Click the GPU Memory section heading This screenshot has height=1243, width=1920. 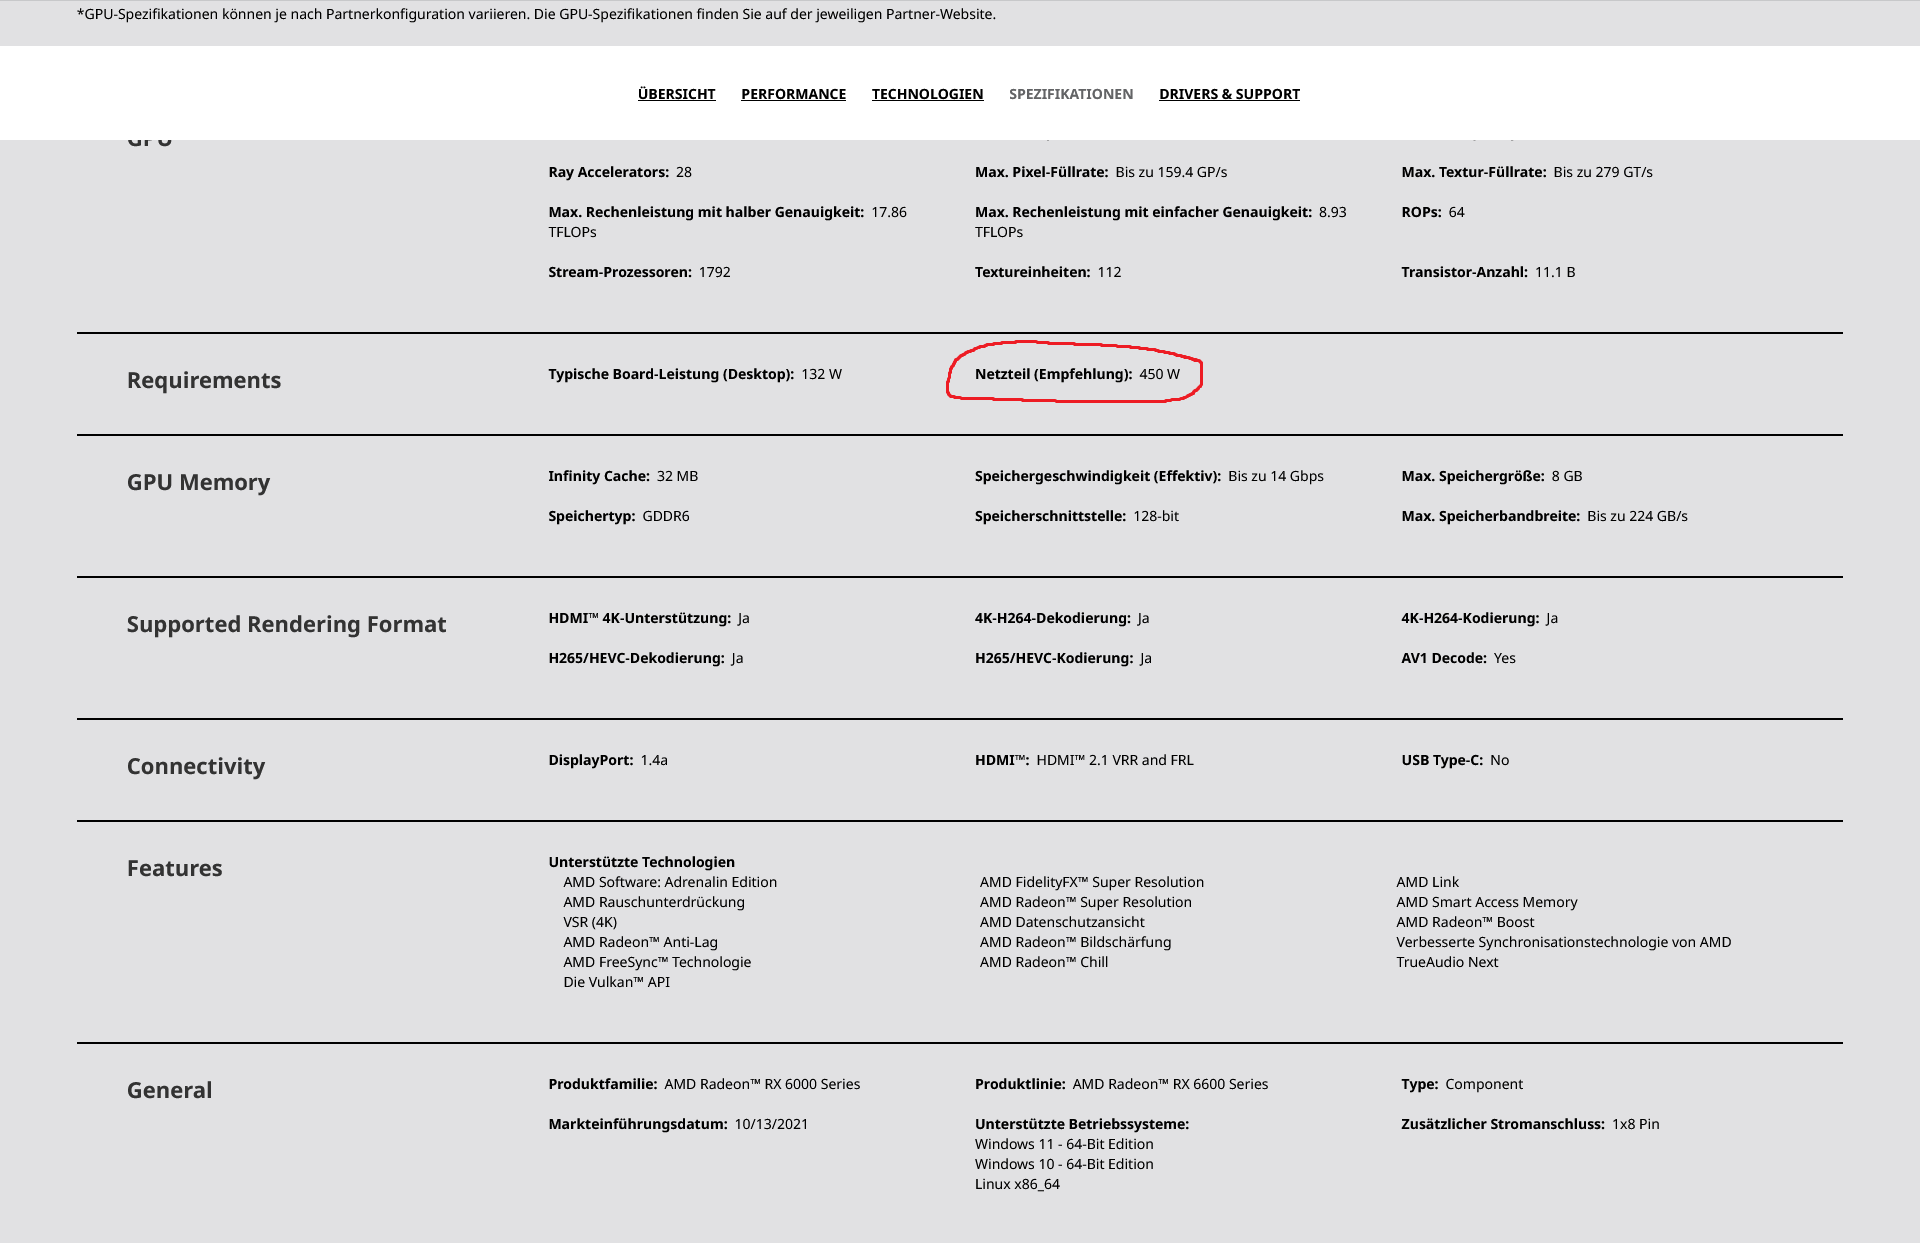pos(198,482)
